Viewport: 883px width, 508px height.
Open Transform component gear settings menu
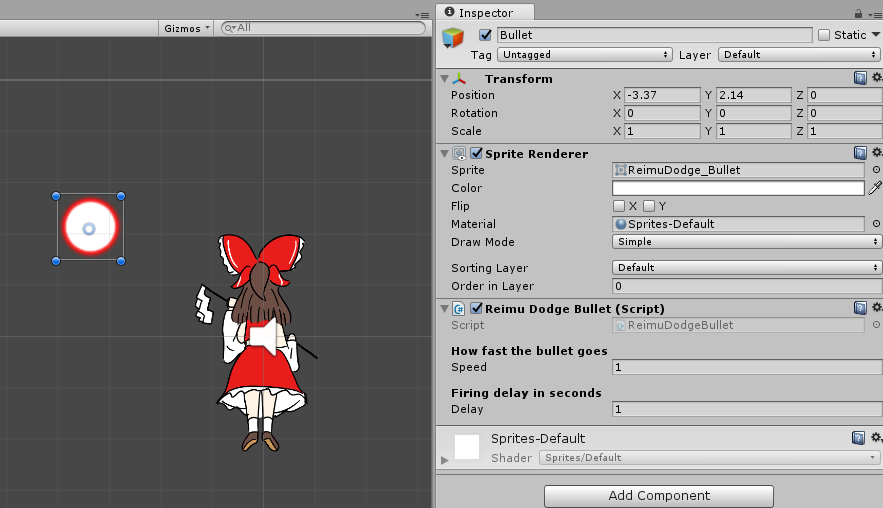(x=877, y=77)
